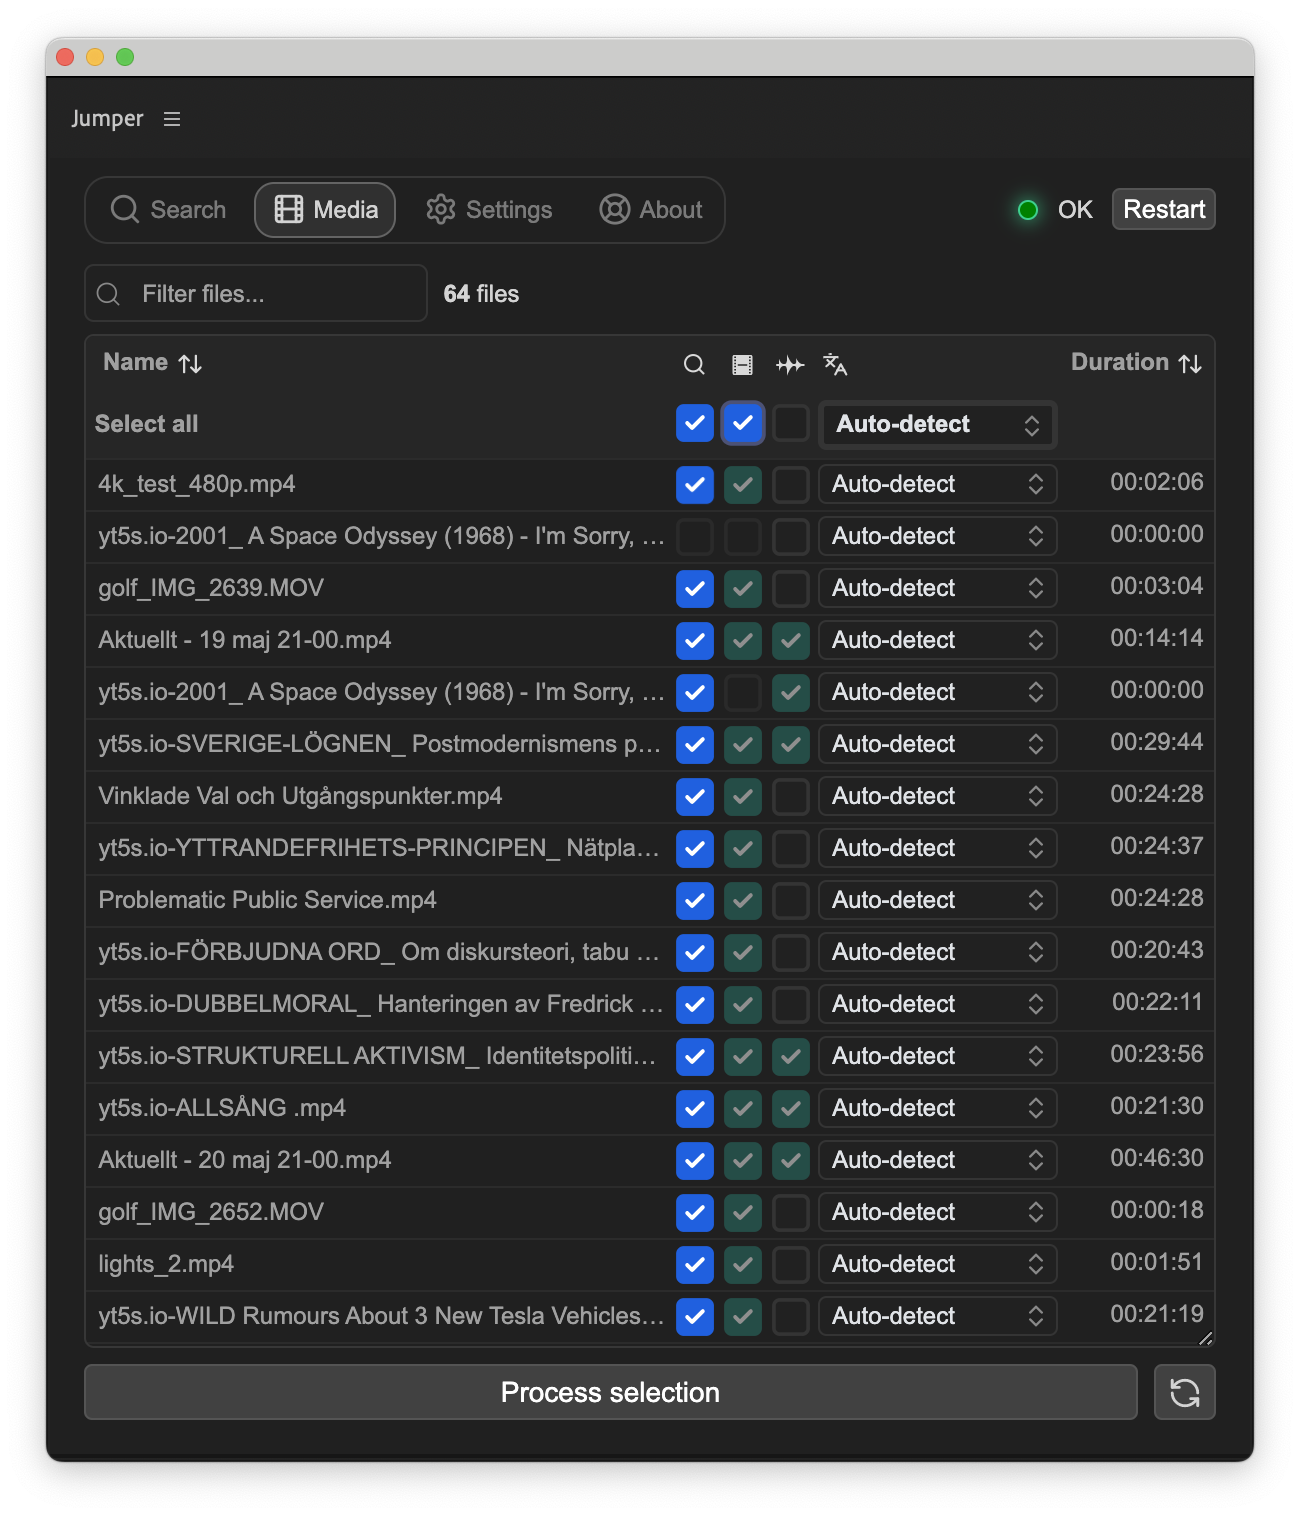Expand language dropdown for Problematic Public Service.mp4
1300x1516 pixels.
point(937,901)
